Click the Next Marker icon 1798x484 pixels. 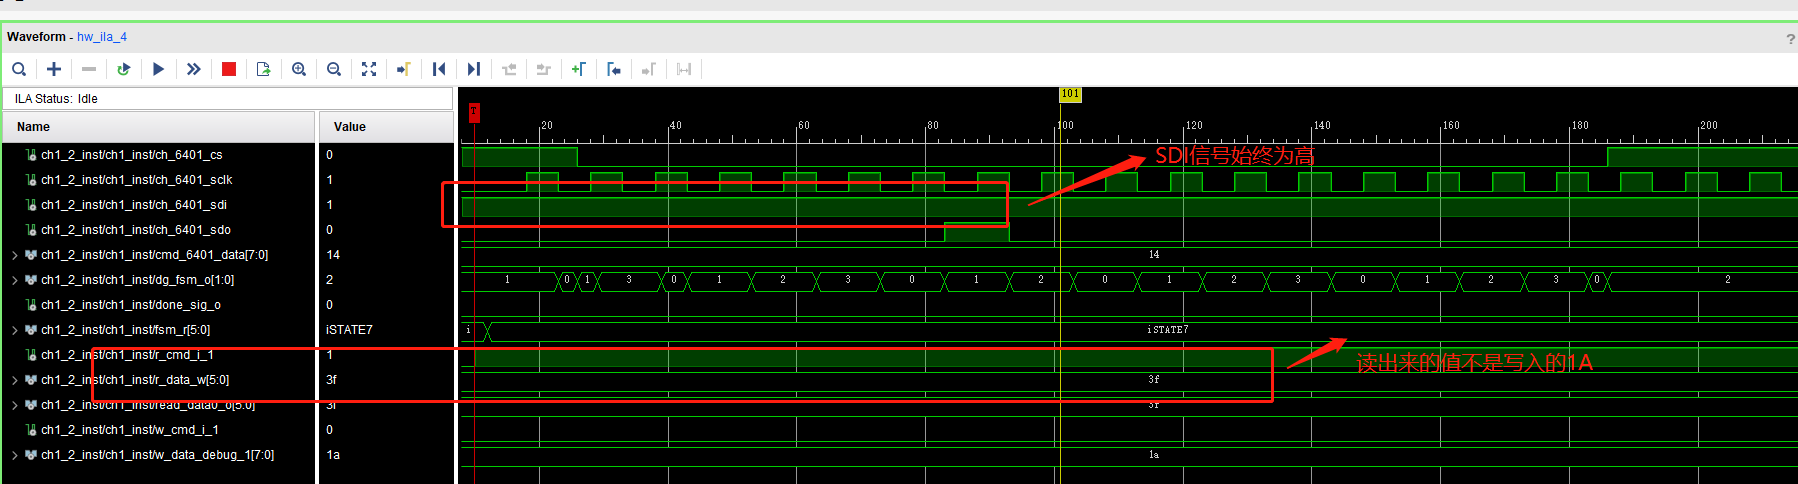(649, 69)
